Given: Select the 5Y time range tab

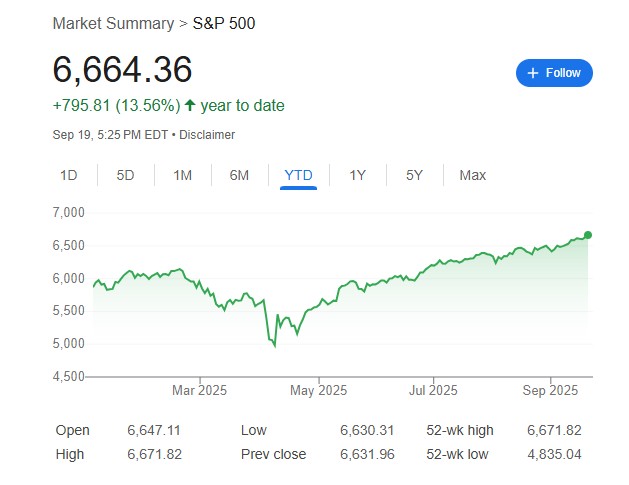Looking at the screenshot, I should (x=414, y=175).
